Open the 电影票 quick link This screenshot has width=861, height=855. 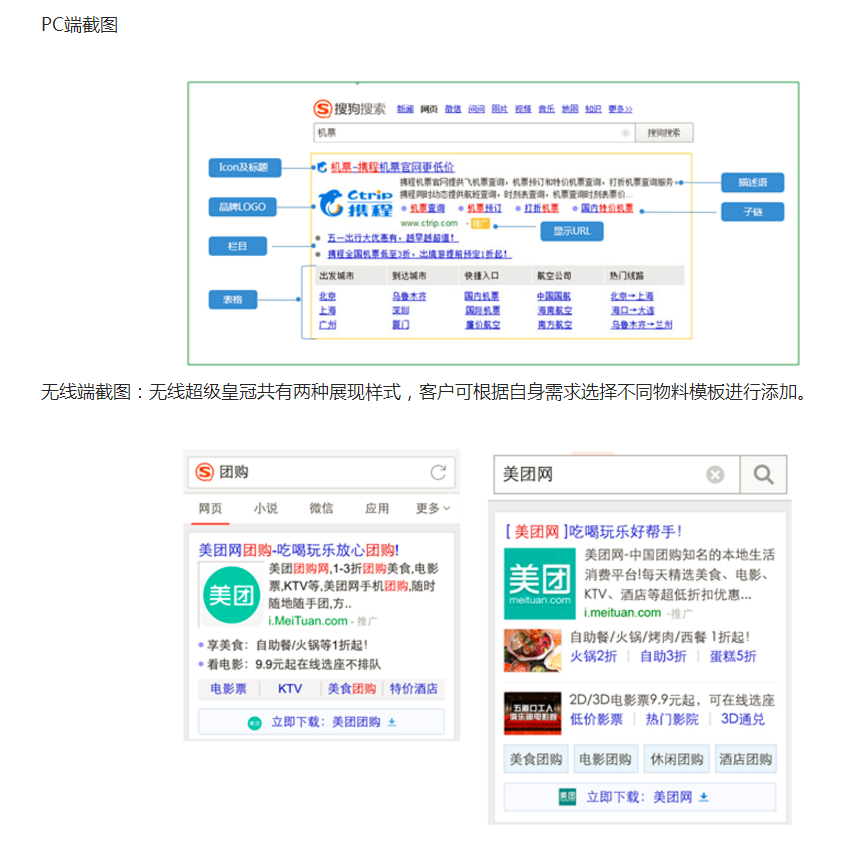[228, 689]
